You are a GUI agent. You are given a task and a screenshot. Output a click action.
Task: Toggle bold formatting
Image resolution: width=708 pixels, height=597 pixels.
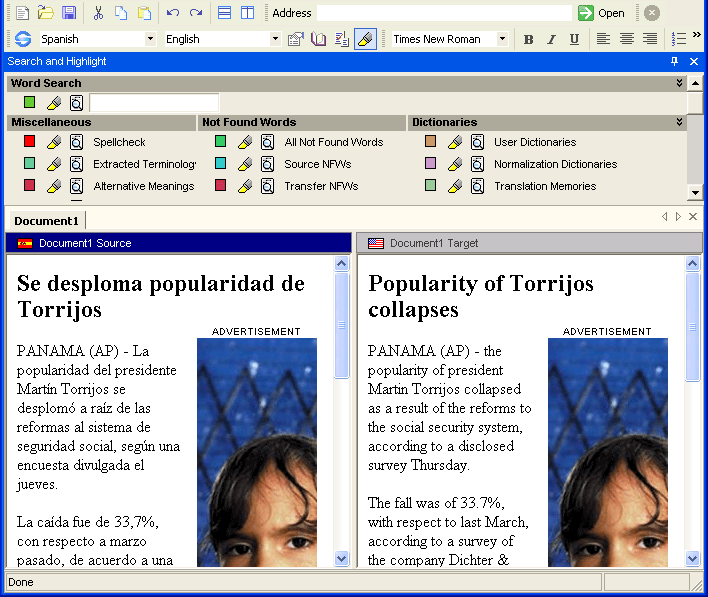pyautogui.click(x=528, y=40)
